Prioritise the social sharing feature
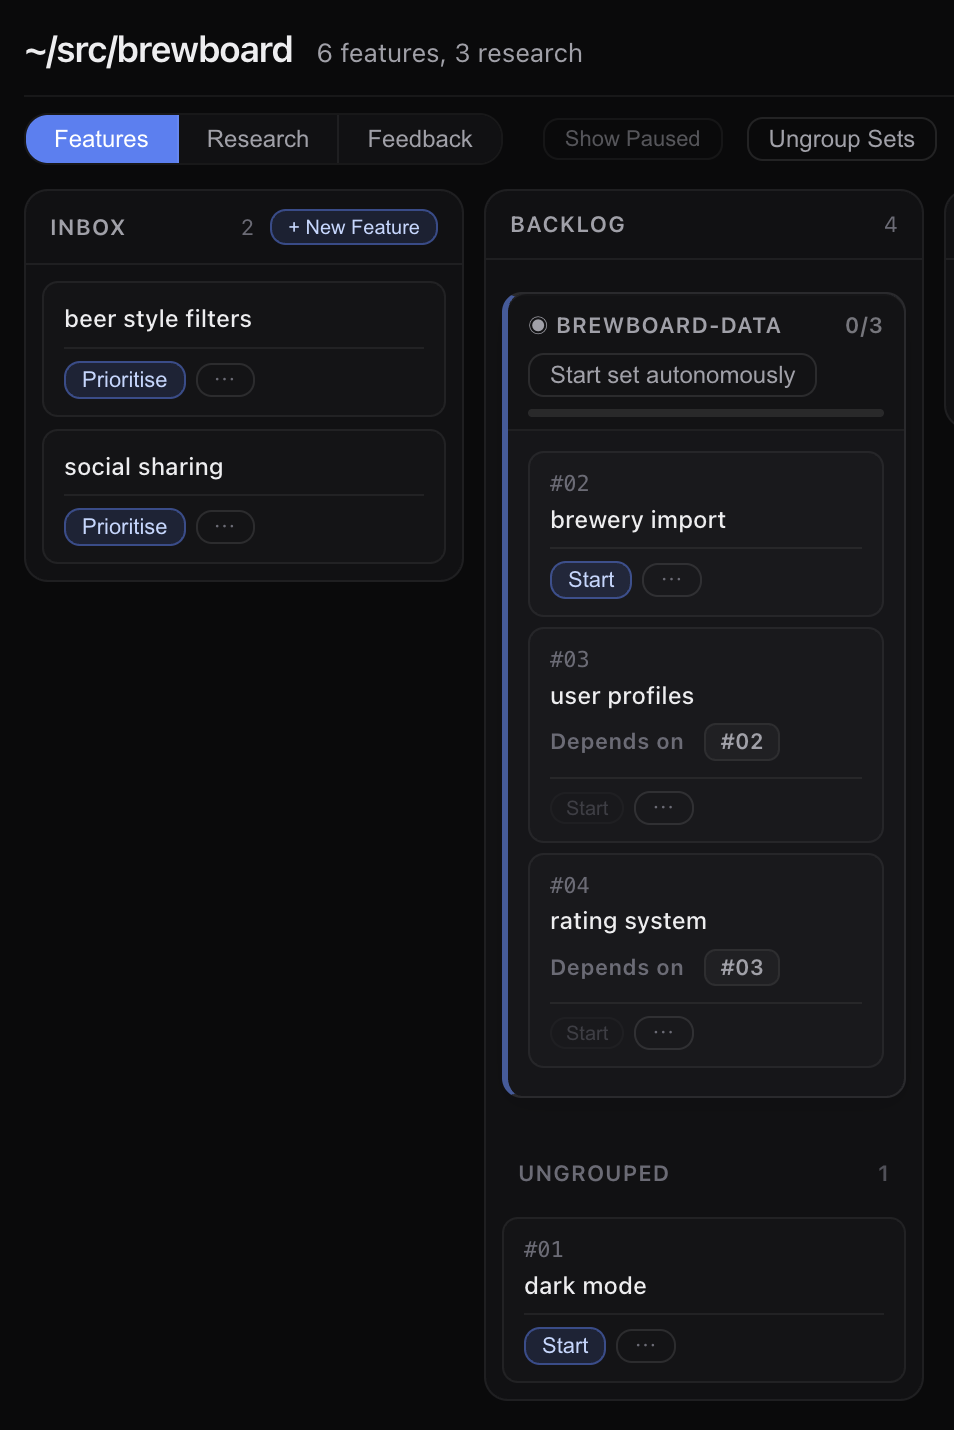Viewport: 954px width, 1430px height. [125, 527]
